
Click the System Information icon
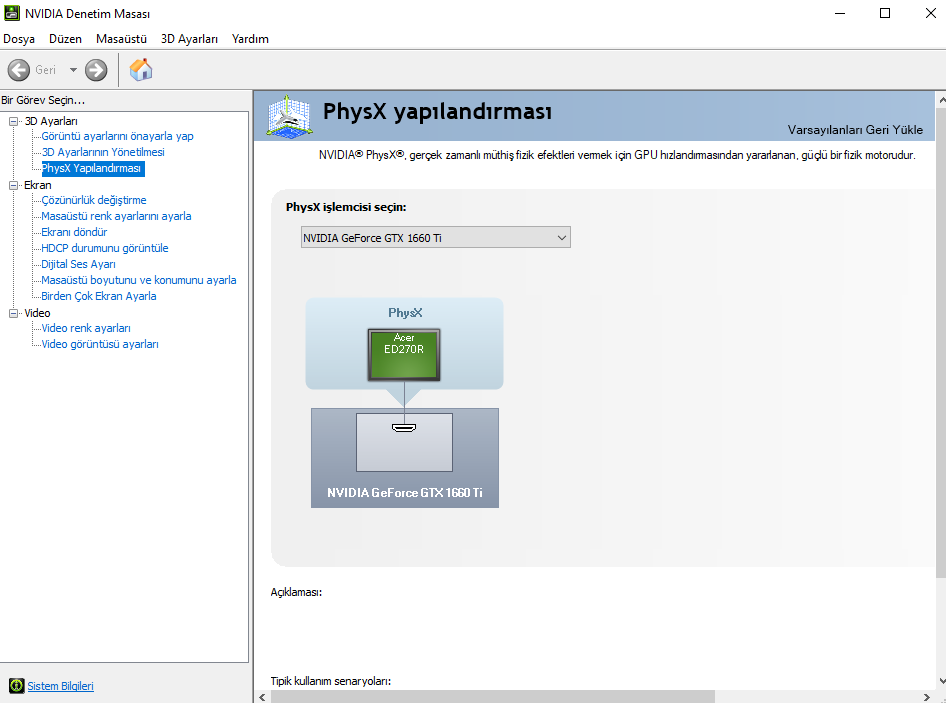pyautogui.click(x=16, y=686)
